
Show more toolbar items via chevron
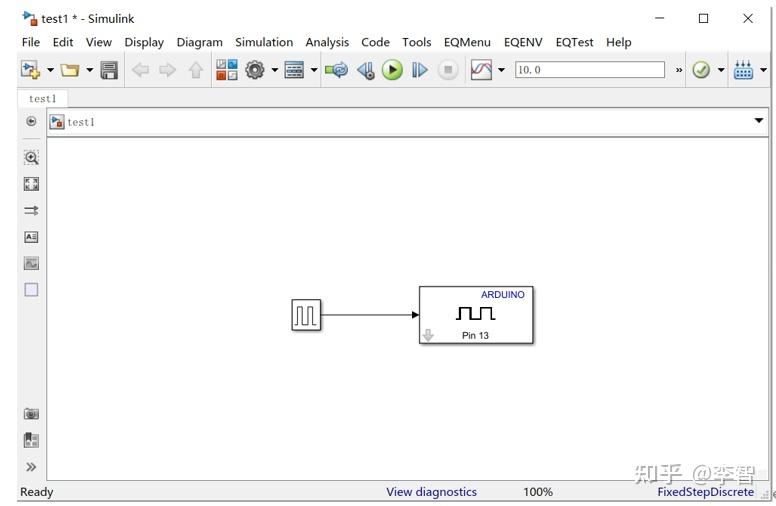pos(679,70)
